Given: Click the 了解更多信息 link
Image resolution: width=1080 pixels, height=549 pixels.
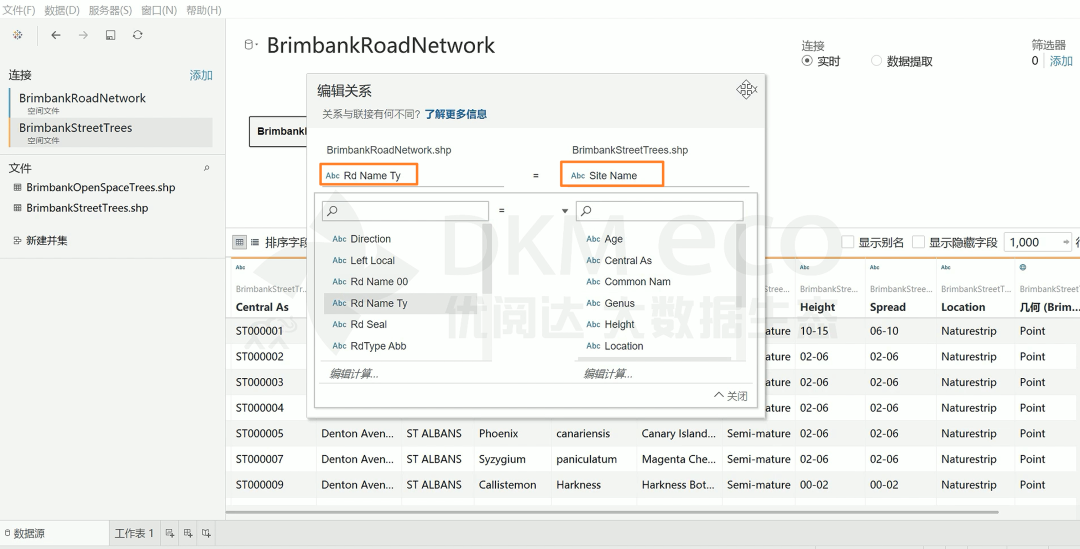Looking at the screenshot, I should [x=455, y=114].
